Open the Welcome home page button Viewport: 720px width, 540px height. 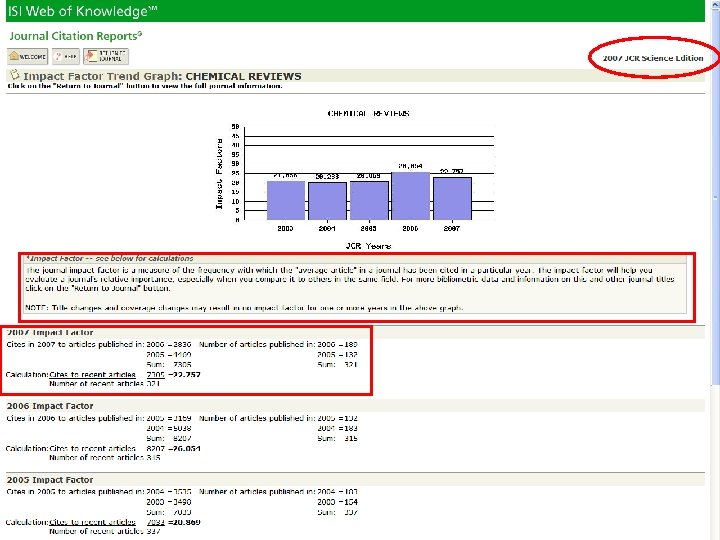(28, 56)
